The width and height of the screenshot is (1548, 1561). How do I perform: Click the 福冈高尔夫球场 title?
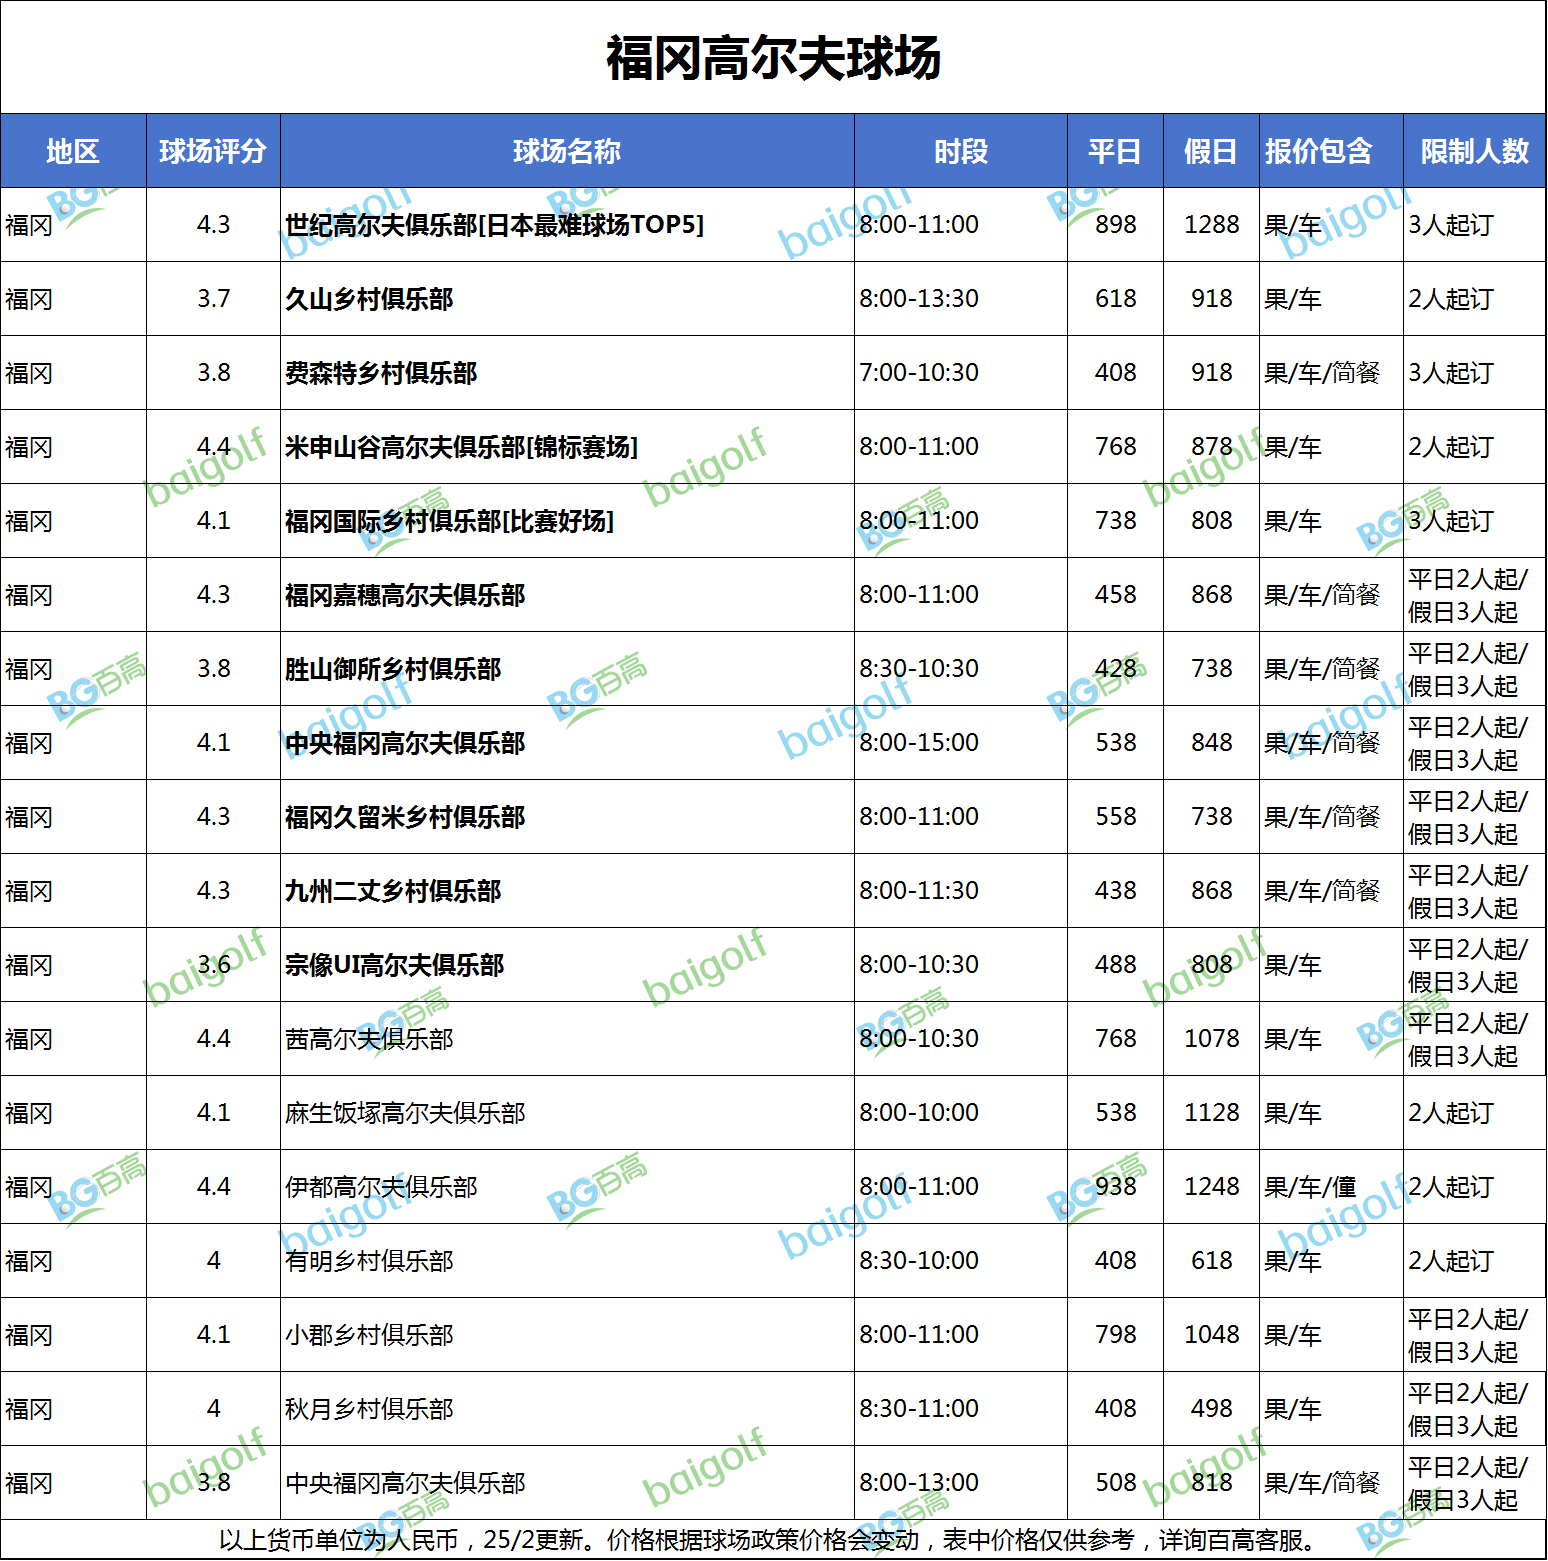point(773,58)
